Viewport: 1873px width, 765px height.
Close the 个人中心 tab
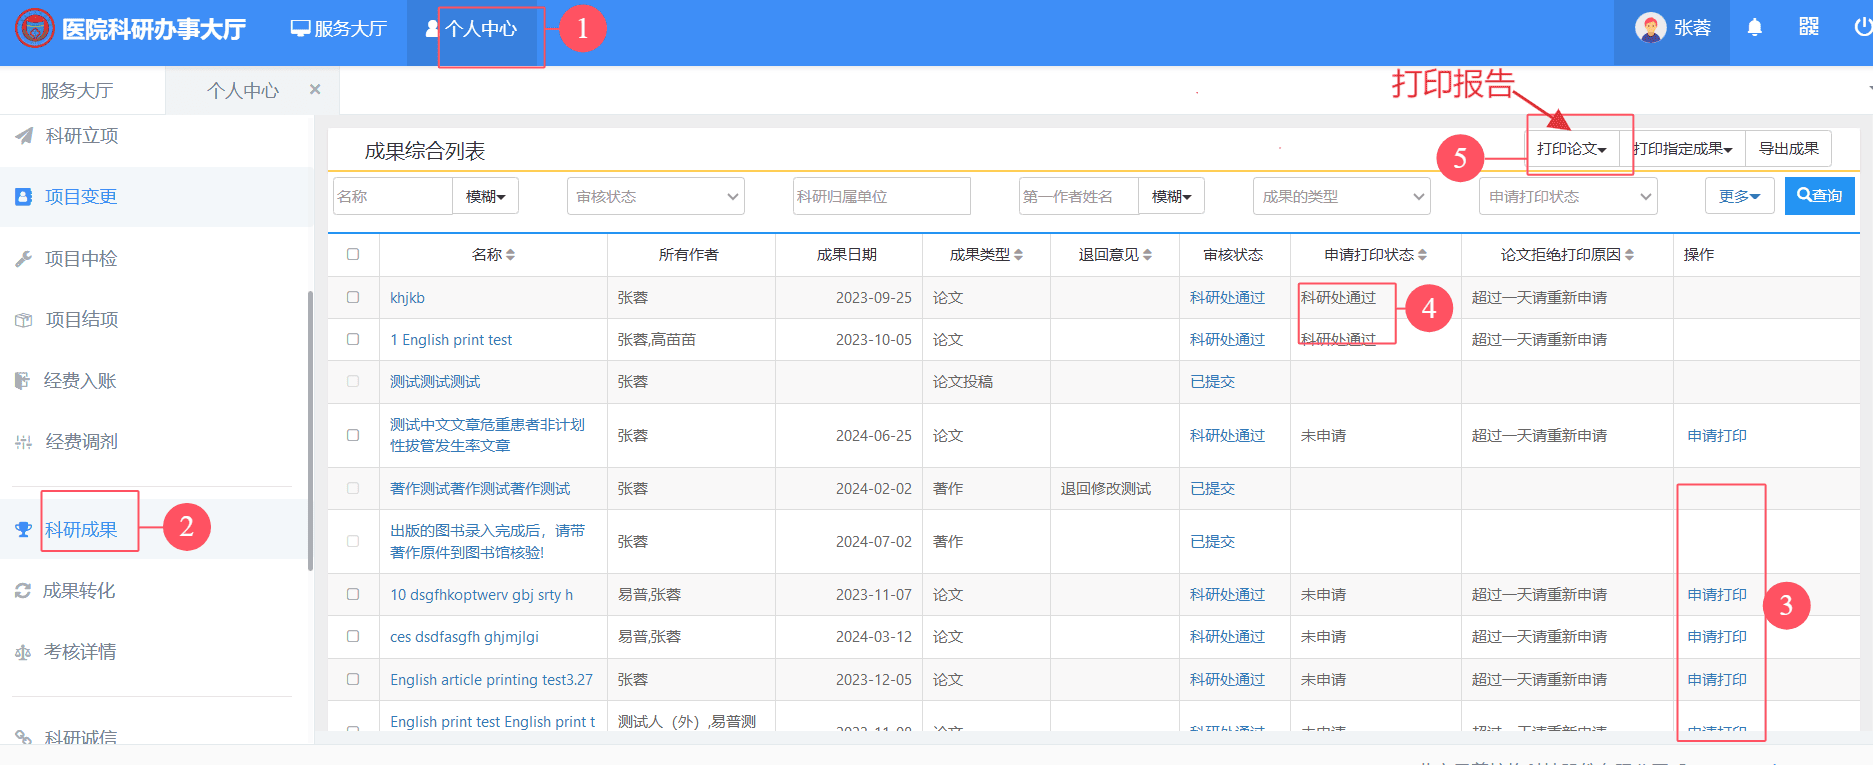(x=315, y=90)
